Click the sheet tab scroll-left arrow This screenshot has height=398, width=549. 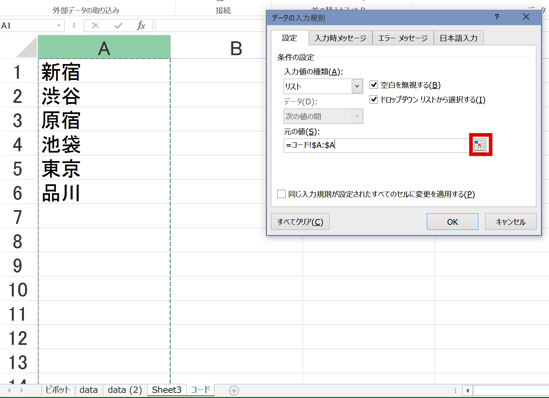pyautogui.click(x=9, y=390)
